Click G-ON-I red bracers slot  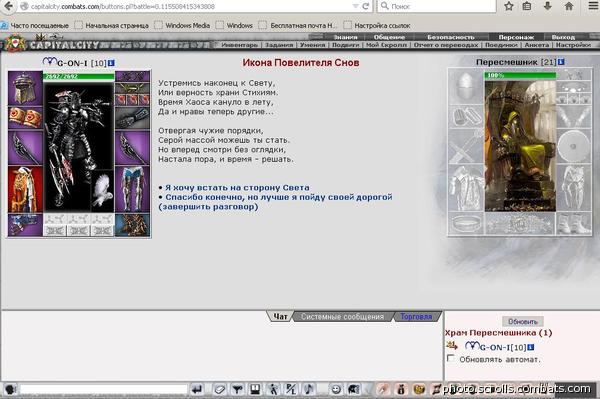tap(25, 118)
